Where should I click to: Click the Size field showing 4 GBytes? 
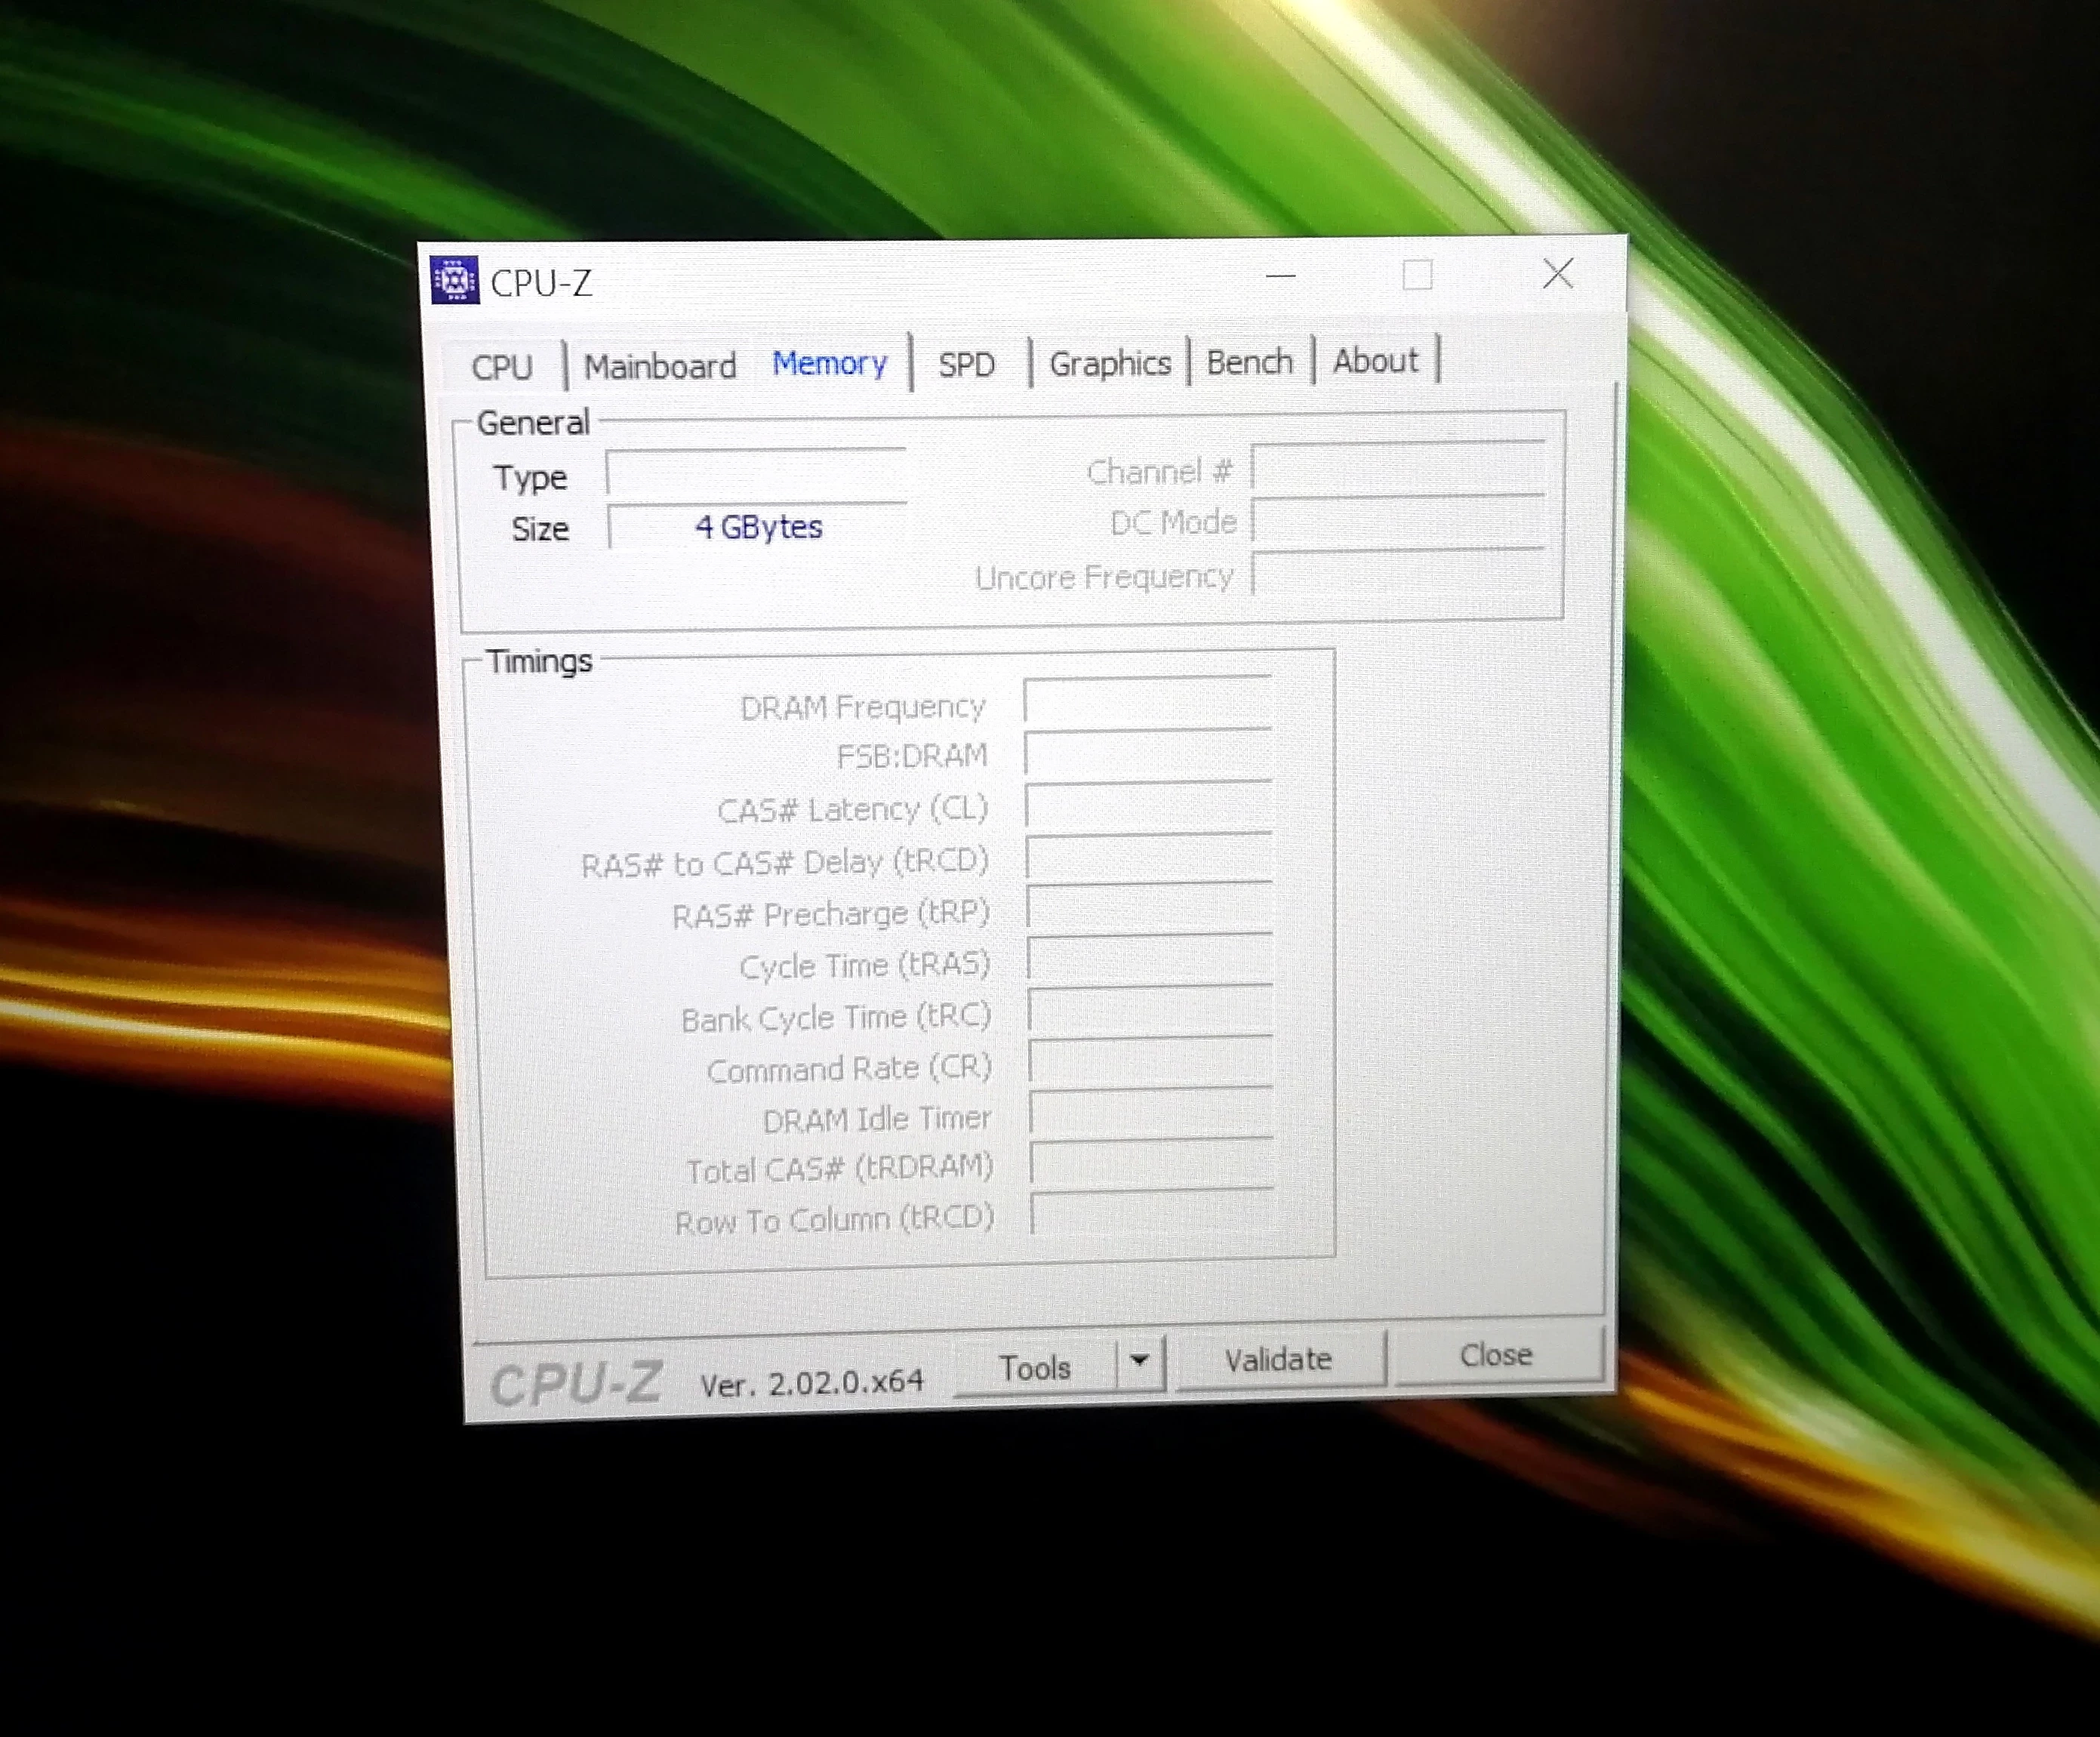(758, 527)
